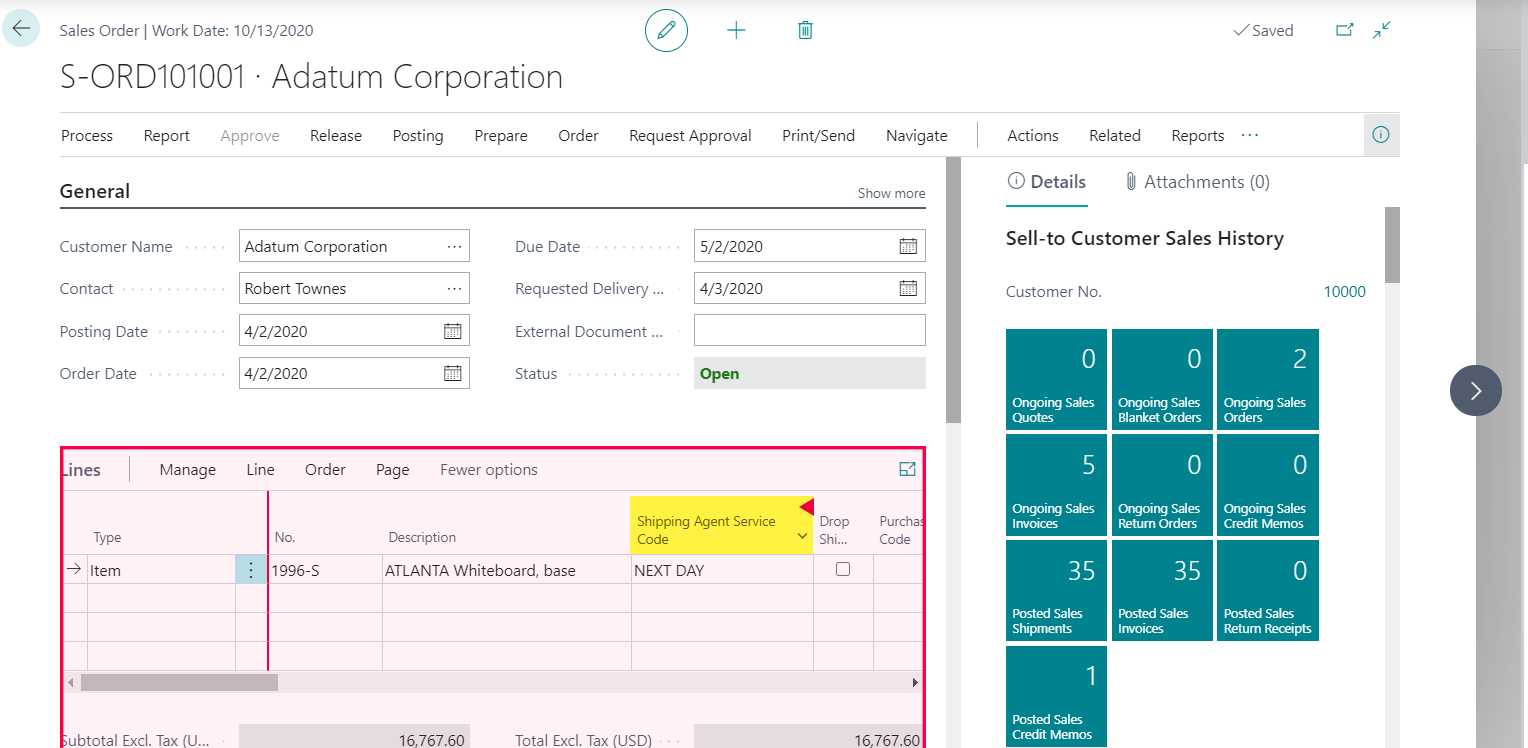
Task: Click the back arrow button
Action: (21, 29)
